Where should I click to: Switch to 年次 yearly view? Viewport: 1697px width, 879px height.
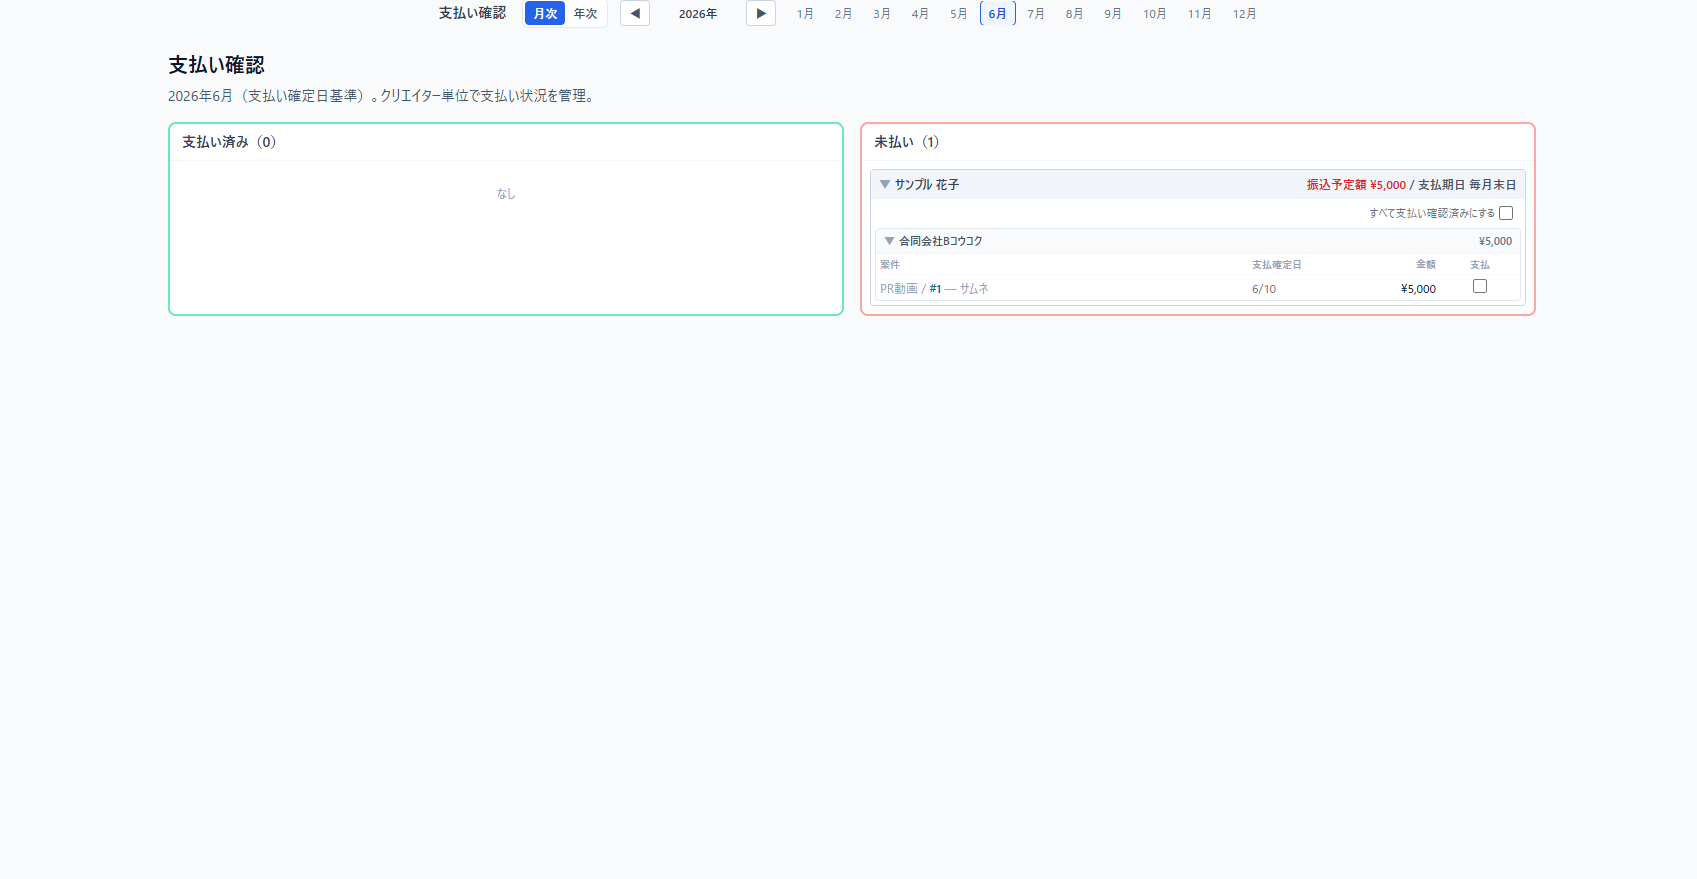[x=585, y=13]
